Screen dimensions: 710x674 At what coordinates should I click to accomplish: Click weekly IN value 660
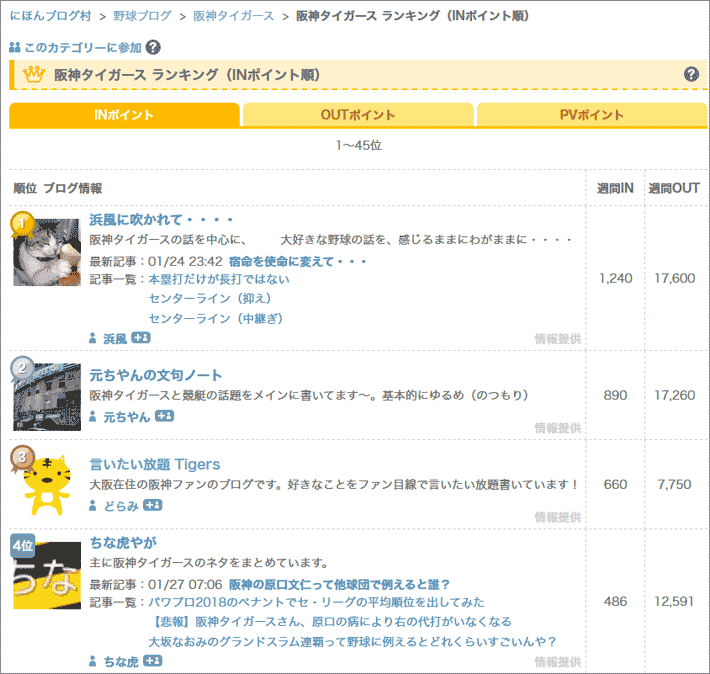615,484
